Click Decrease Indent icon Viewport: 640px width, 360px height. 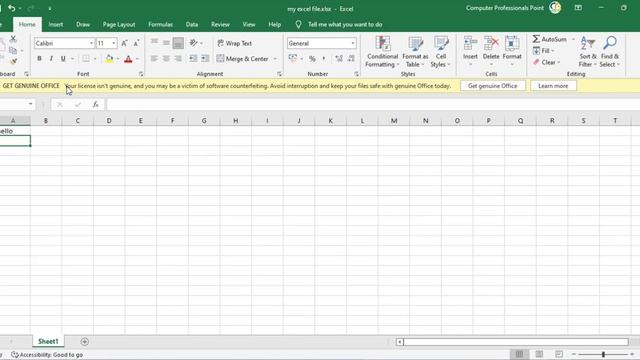193,59
